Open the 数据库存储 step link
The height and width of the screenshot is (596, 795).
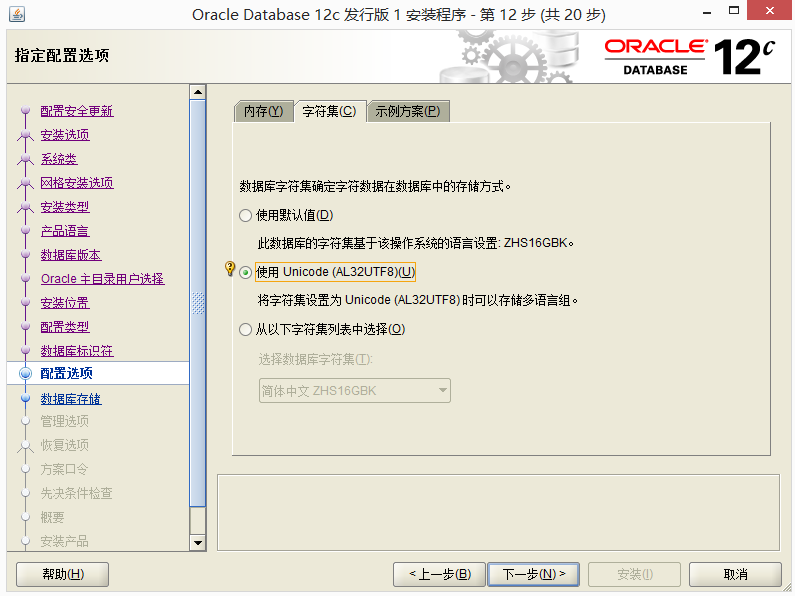click(71, 399)
